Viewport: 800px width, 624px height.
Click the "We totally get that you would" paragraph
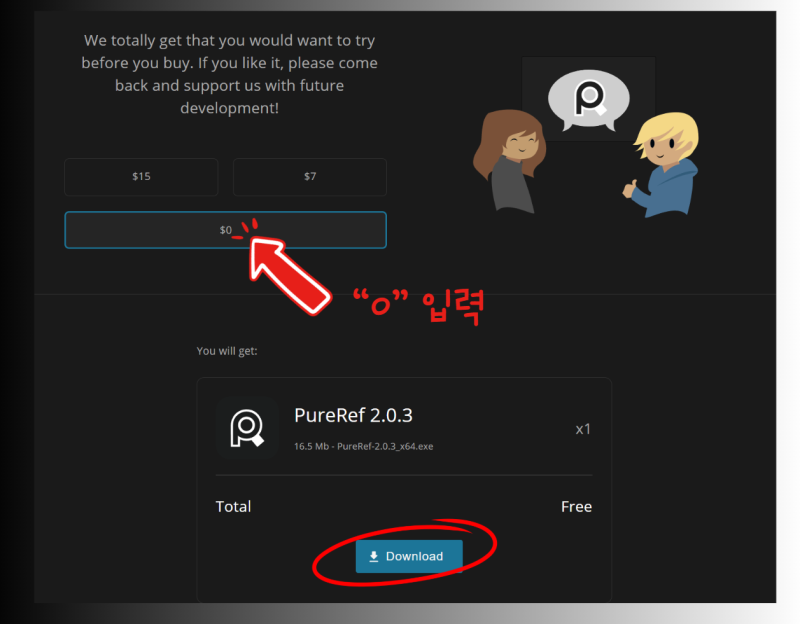point(230,74)
